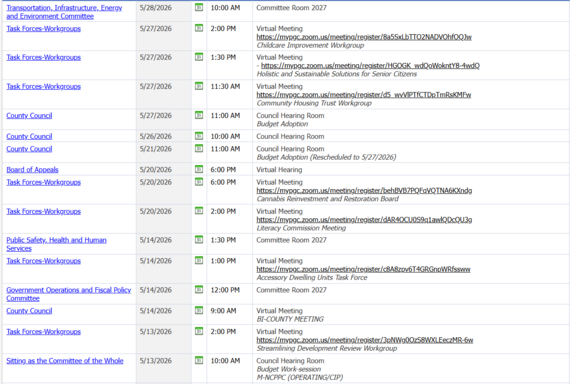Open Task Forces-Workgroups link for Cannabis Reinvestment Board
570x384 pixels.
tap(44, 182)
